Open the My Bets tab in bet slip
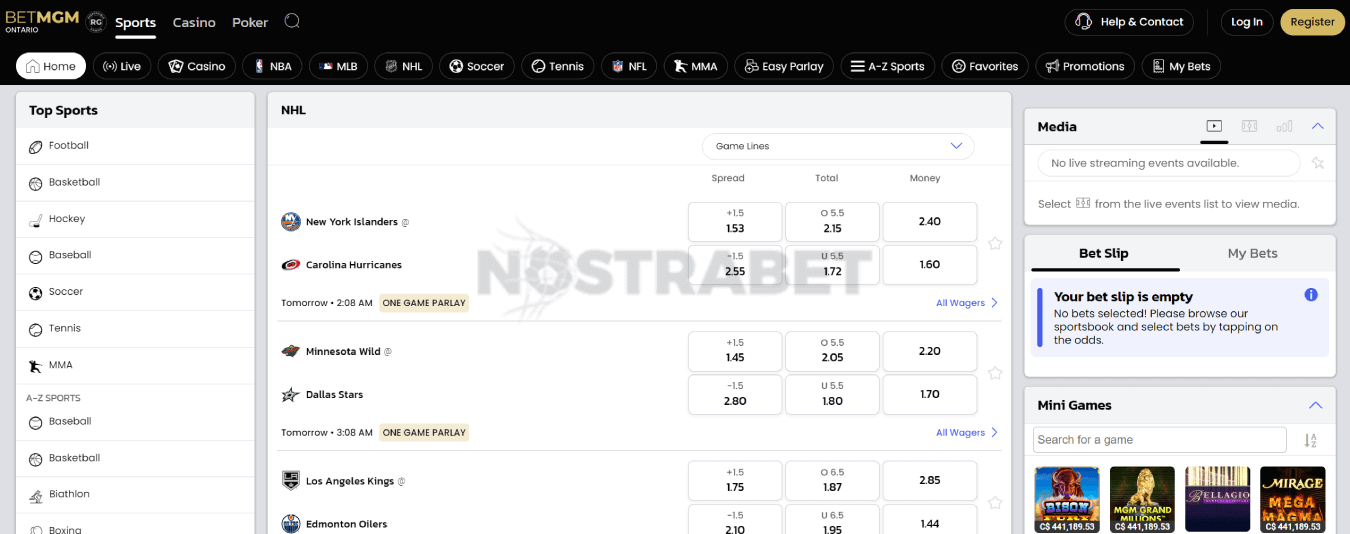 coord(1252,253)
